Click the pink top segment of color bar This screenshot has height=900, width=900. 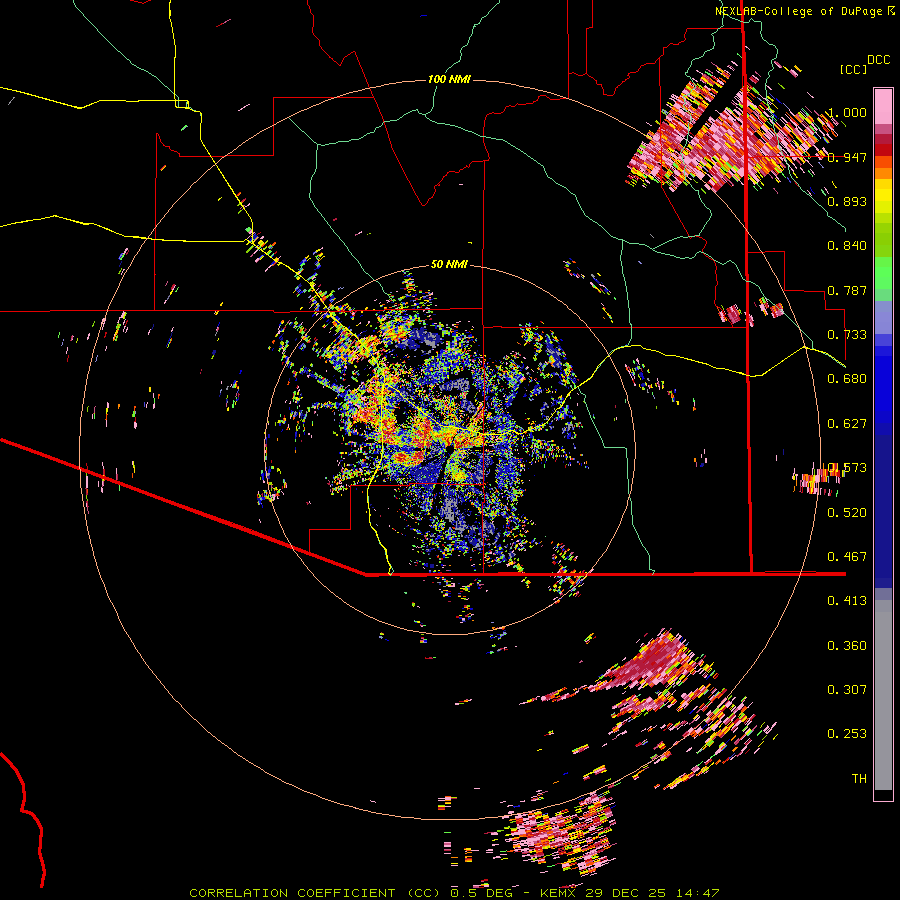click(883, 106)
